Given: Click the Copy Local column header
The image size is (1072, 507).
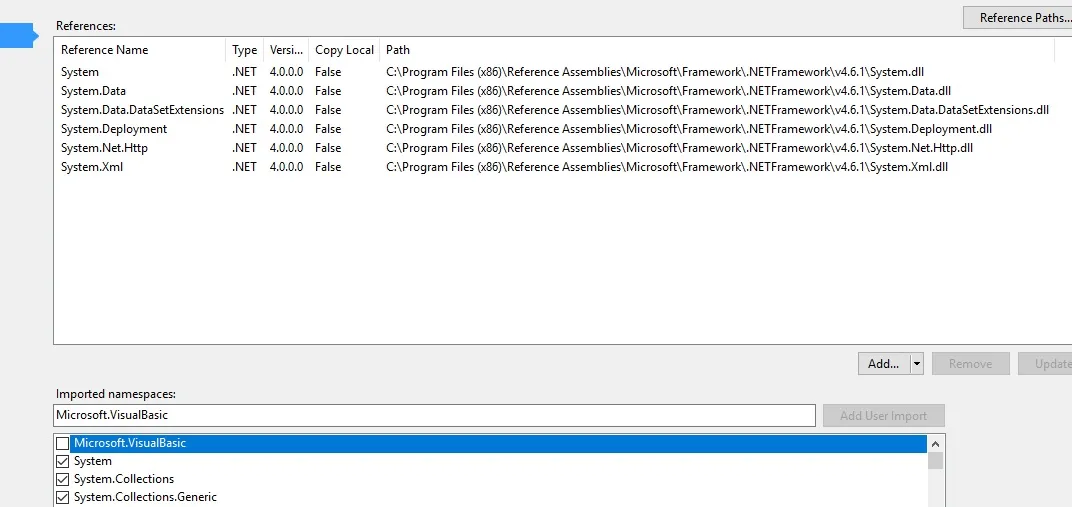Looking at the screenshot, I should [344, 50].
